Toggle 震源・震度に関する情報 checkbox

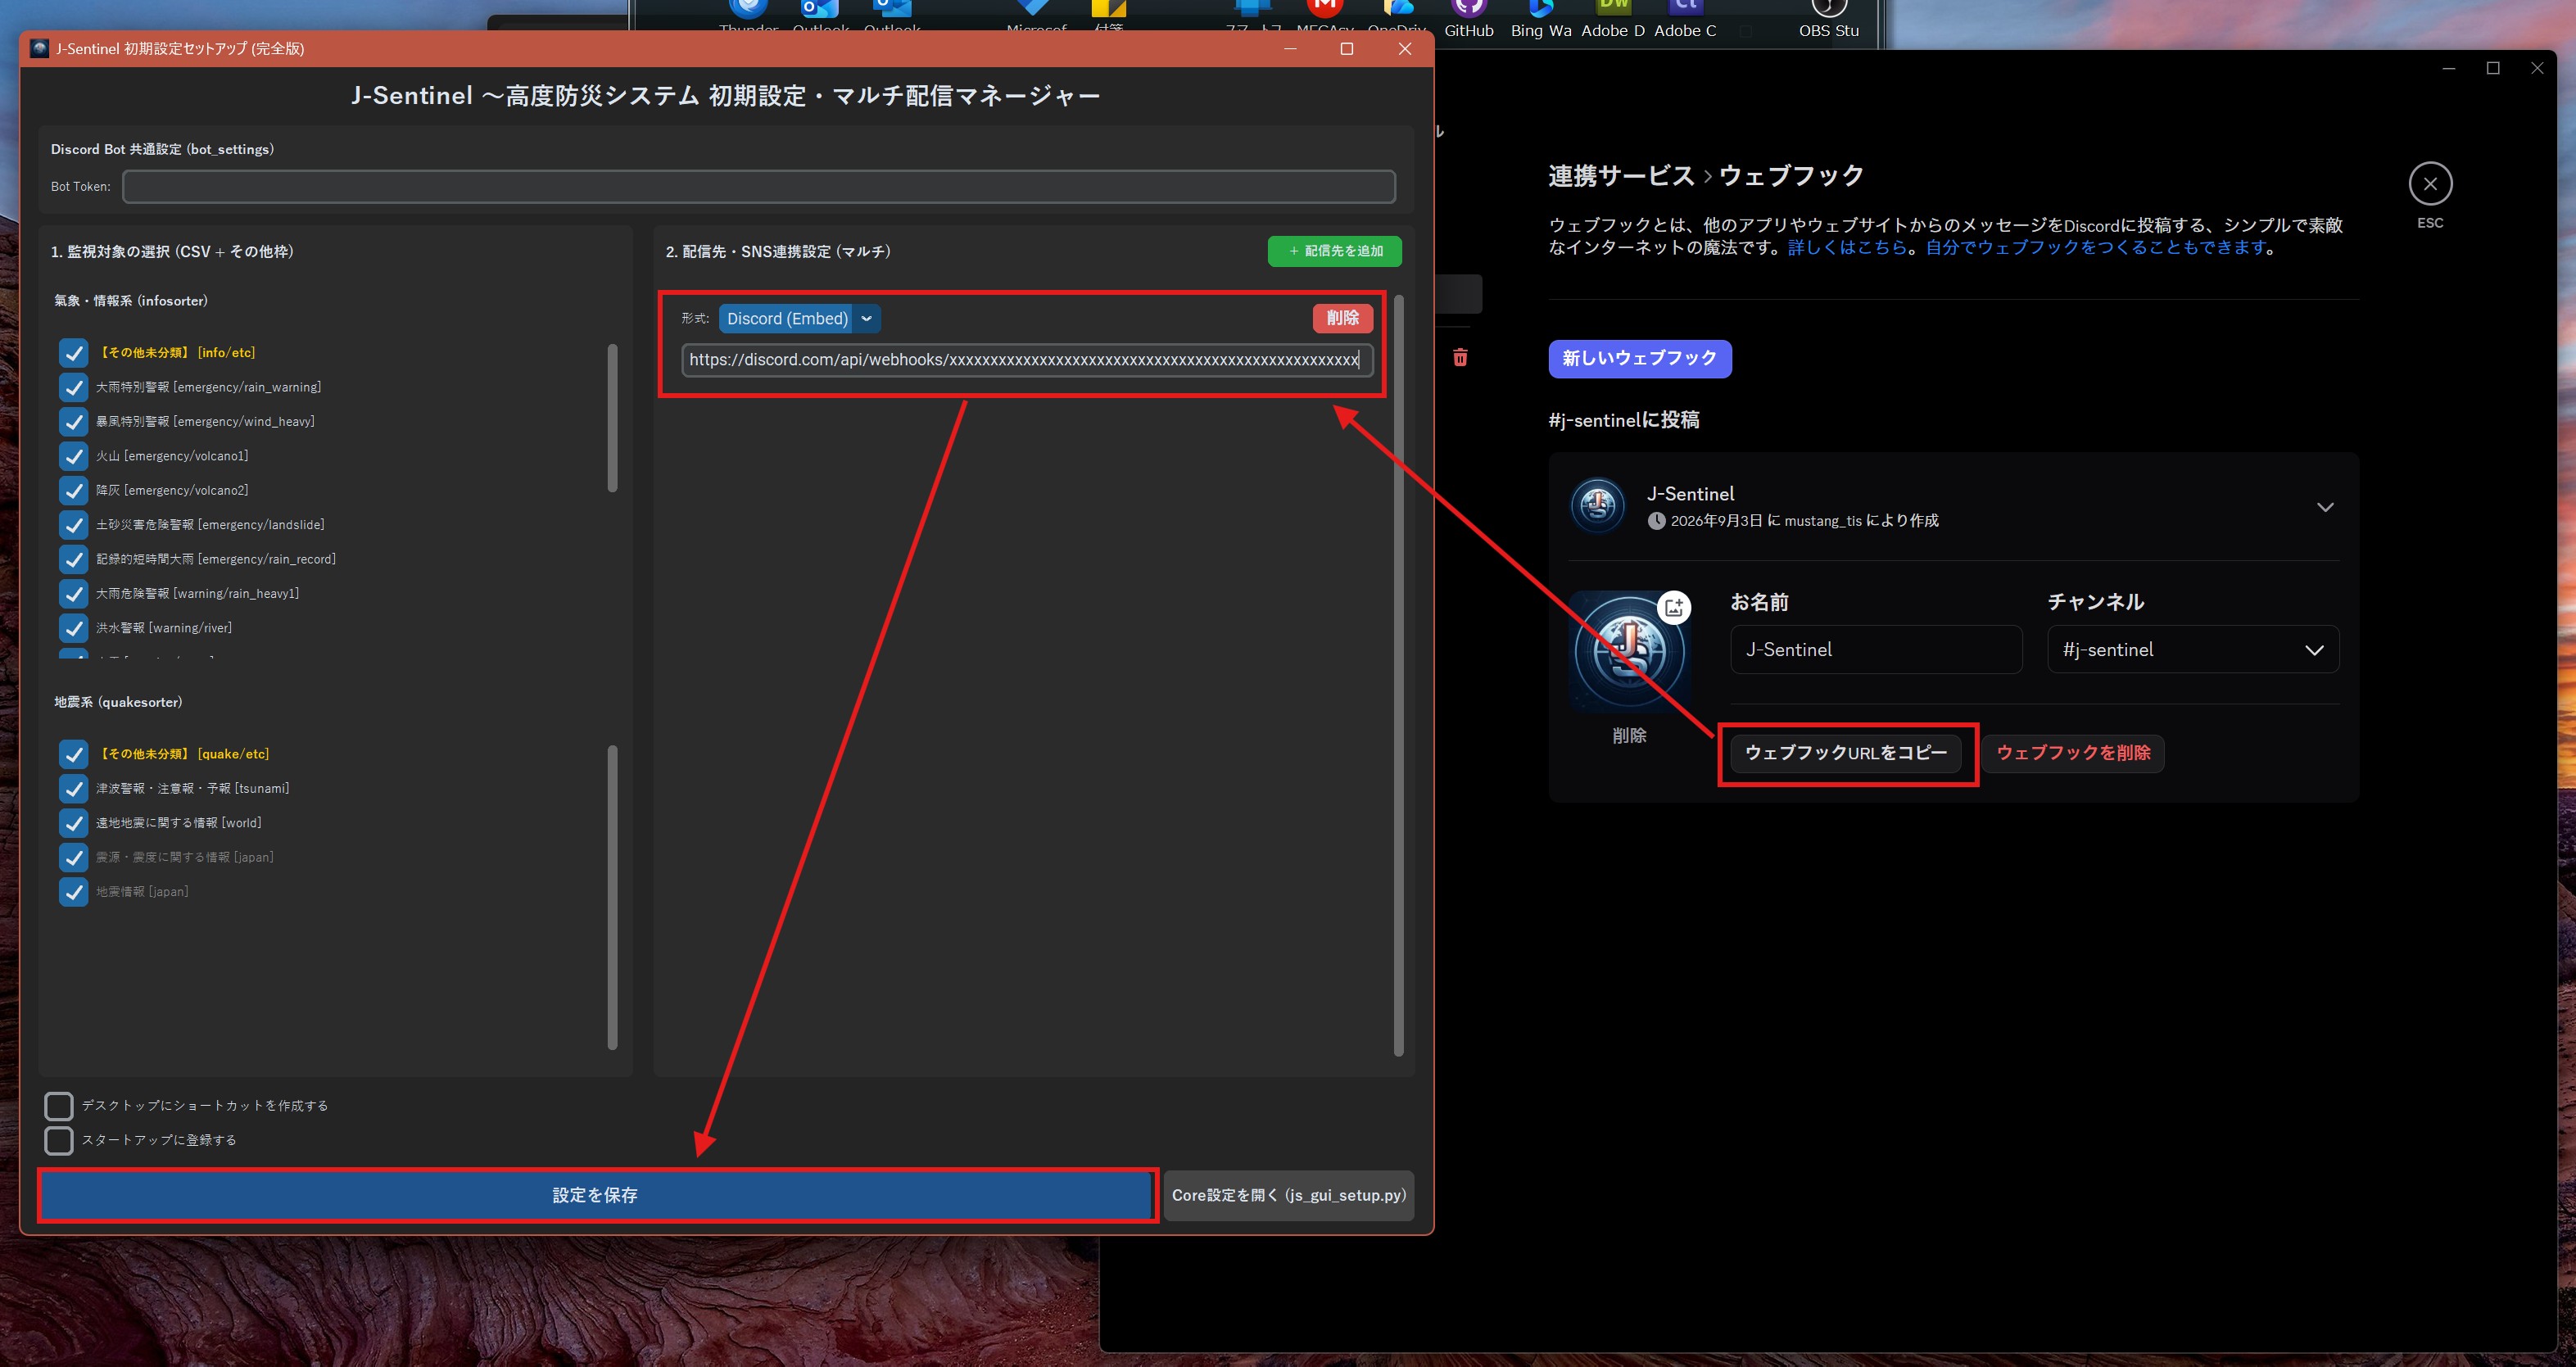tap(73, 857)
